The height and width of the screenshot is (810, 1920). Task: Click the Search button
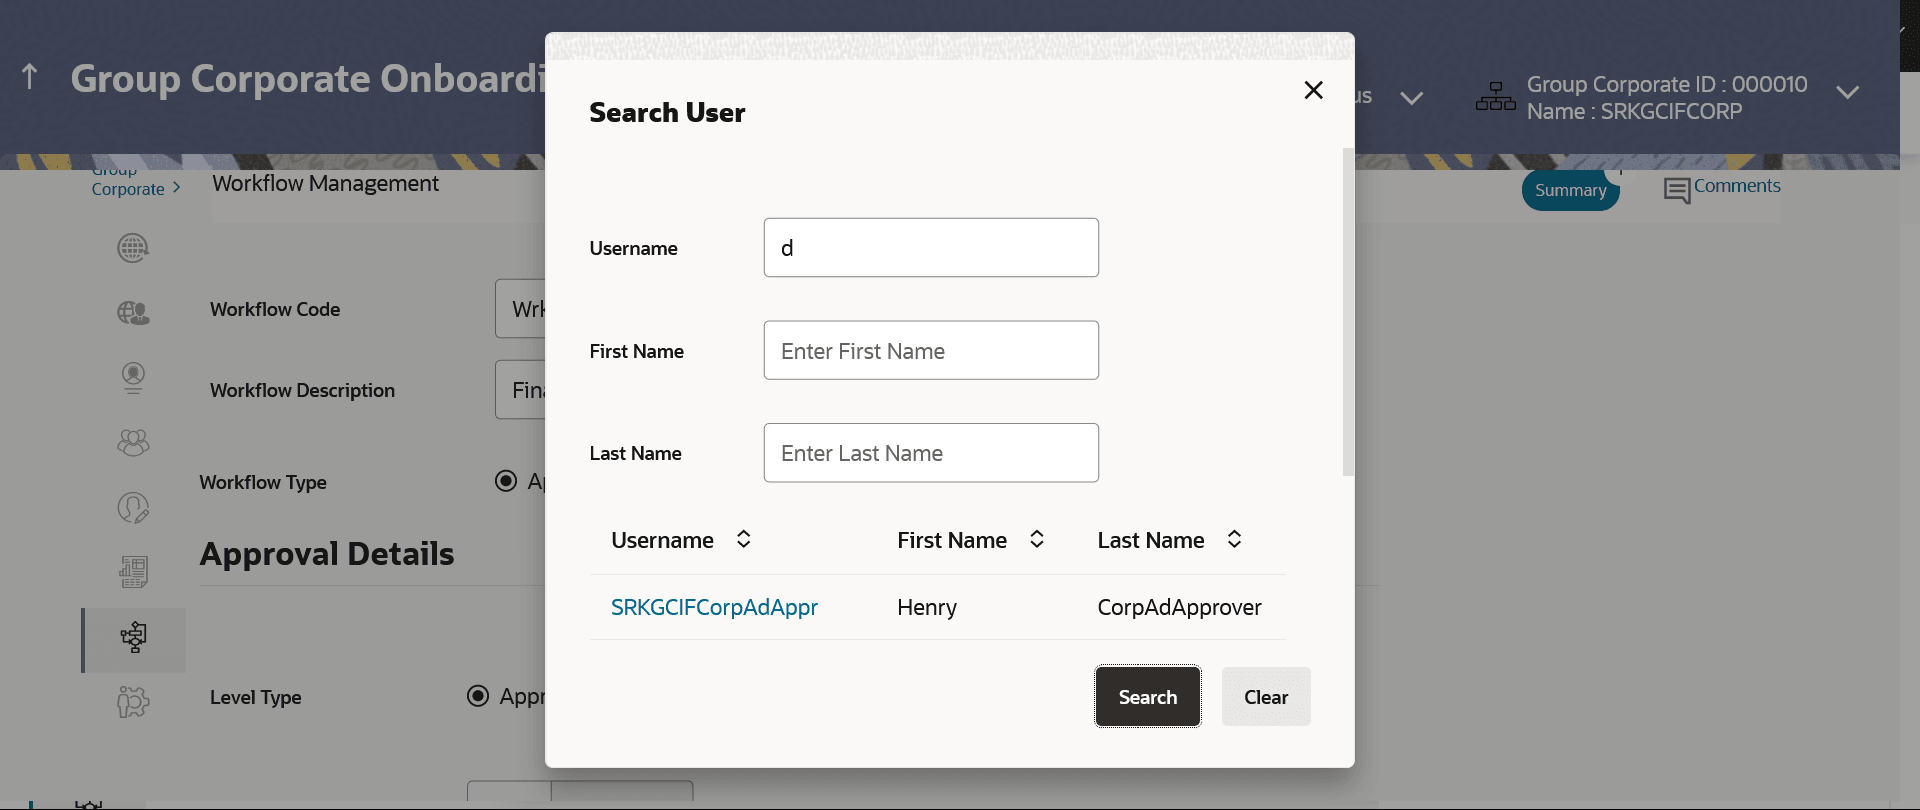pyautogui.click(x=1148, y=697)
